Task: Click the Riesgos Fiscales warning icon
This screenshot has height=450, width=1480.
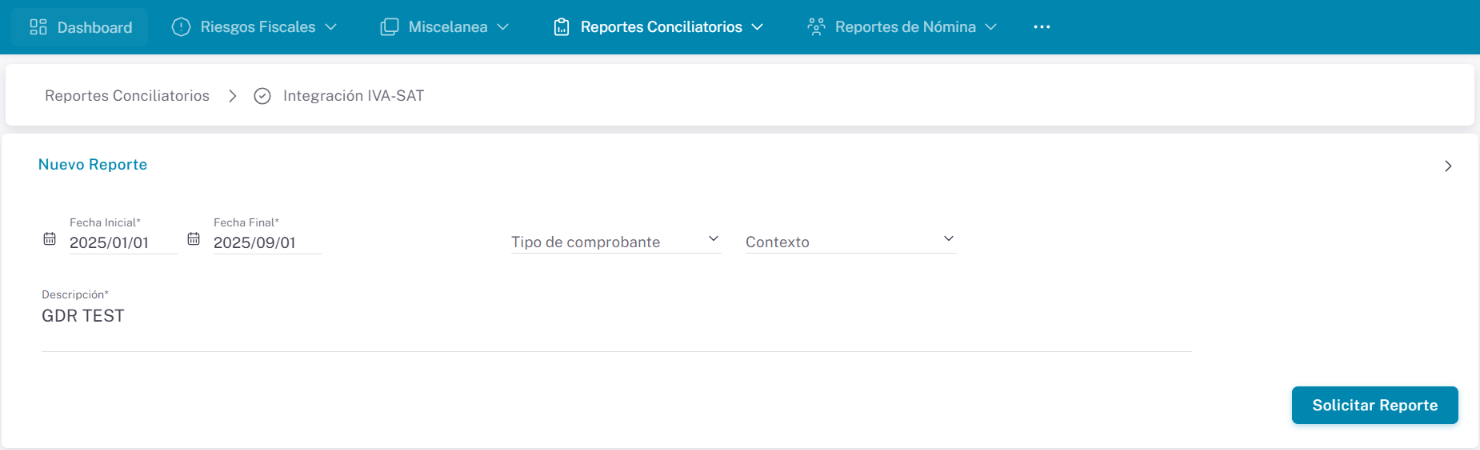Action: pyautogui.click(x=181, y=27)
